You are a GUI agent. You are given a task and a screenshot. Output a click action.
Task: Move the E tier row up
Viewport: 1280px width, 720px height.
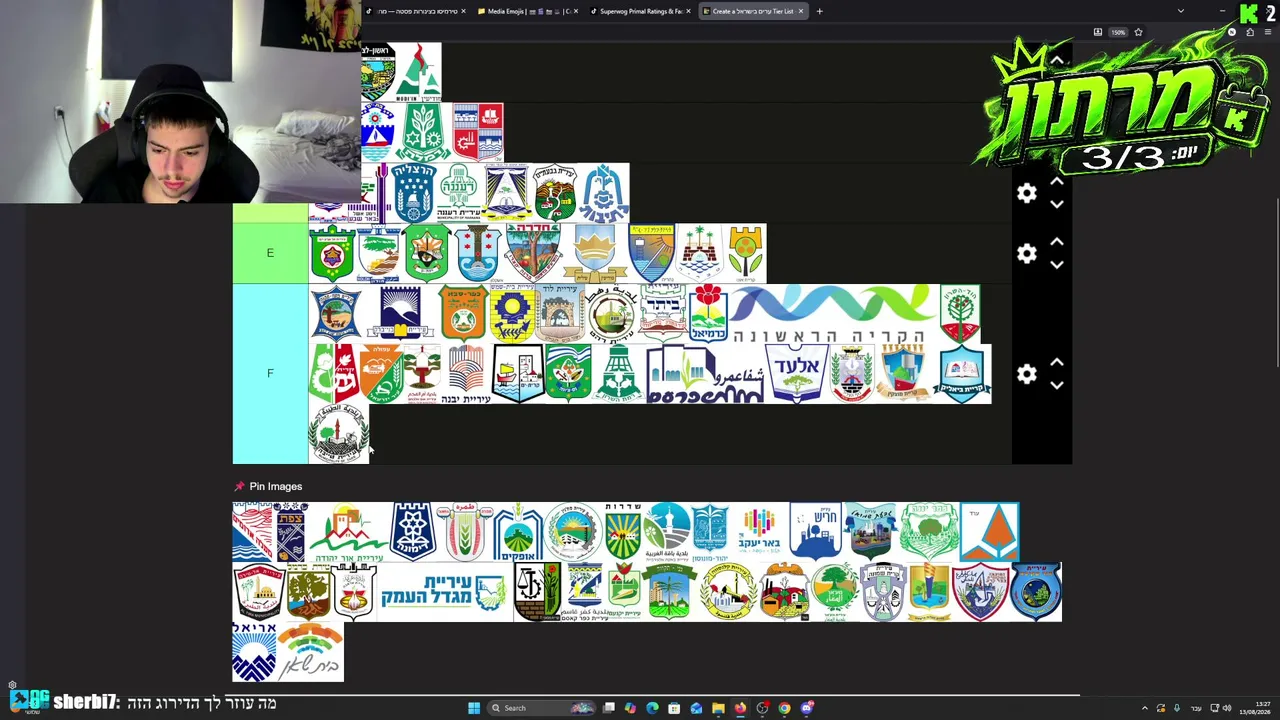pyautogui.click(x=1057, y=242)
